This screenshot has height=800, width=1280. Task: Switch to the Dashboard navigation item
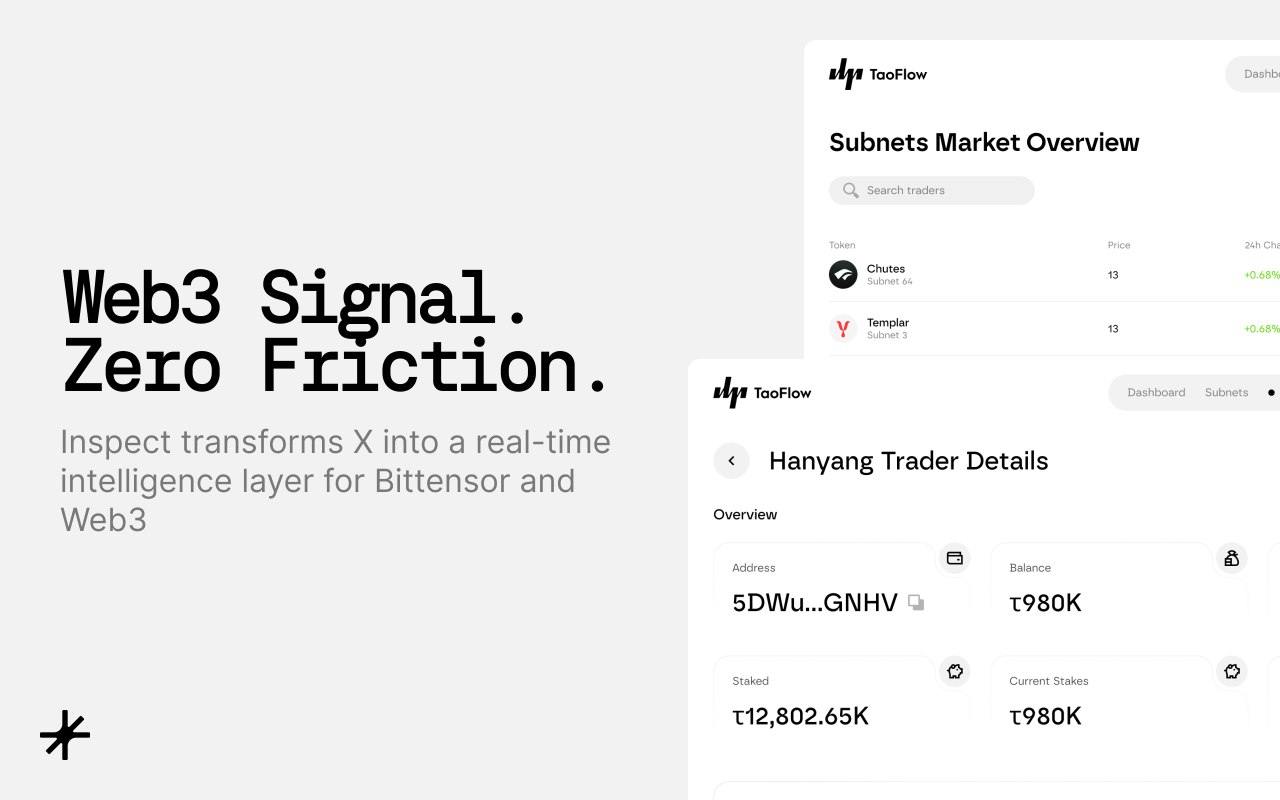point(1156,392)
